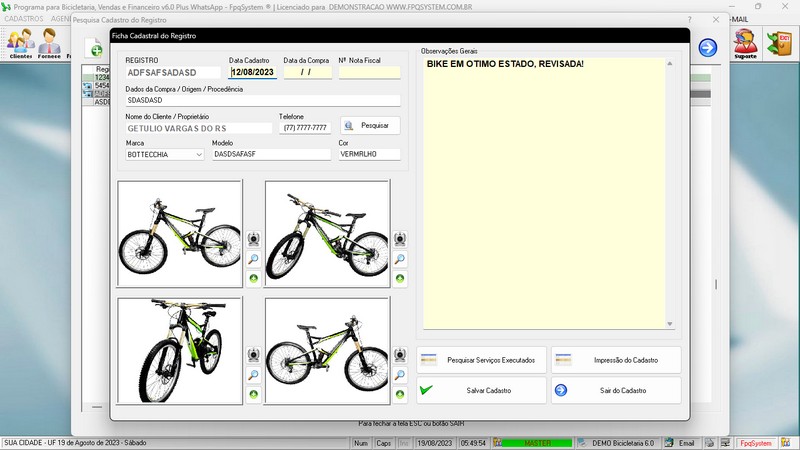Click the Telefone field

click(305, 128)
